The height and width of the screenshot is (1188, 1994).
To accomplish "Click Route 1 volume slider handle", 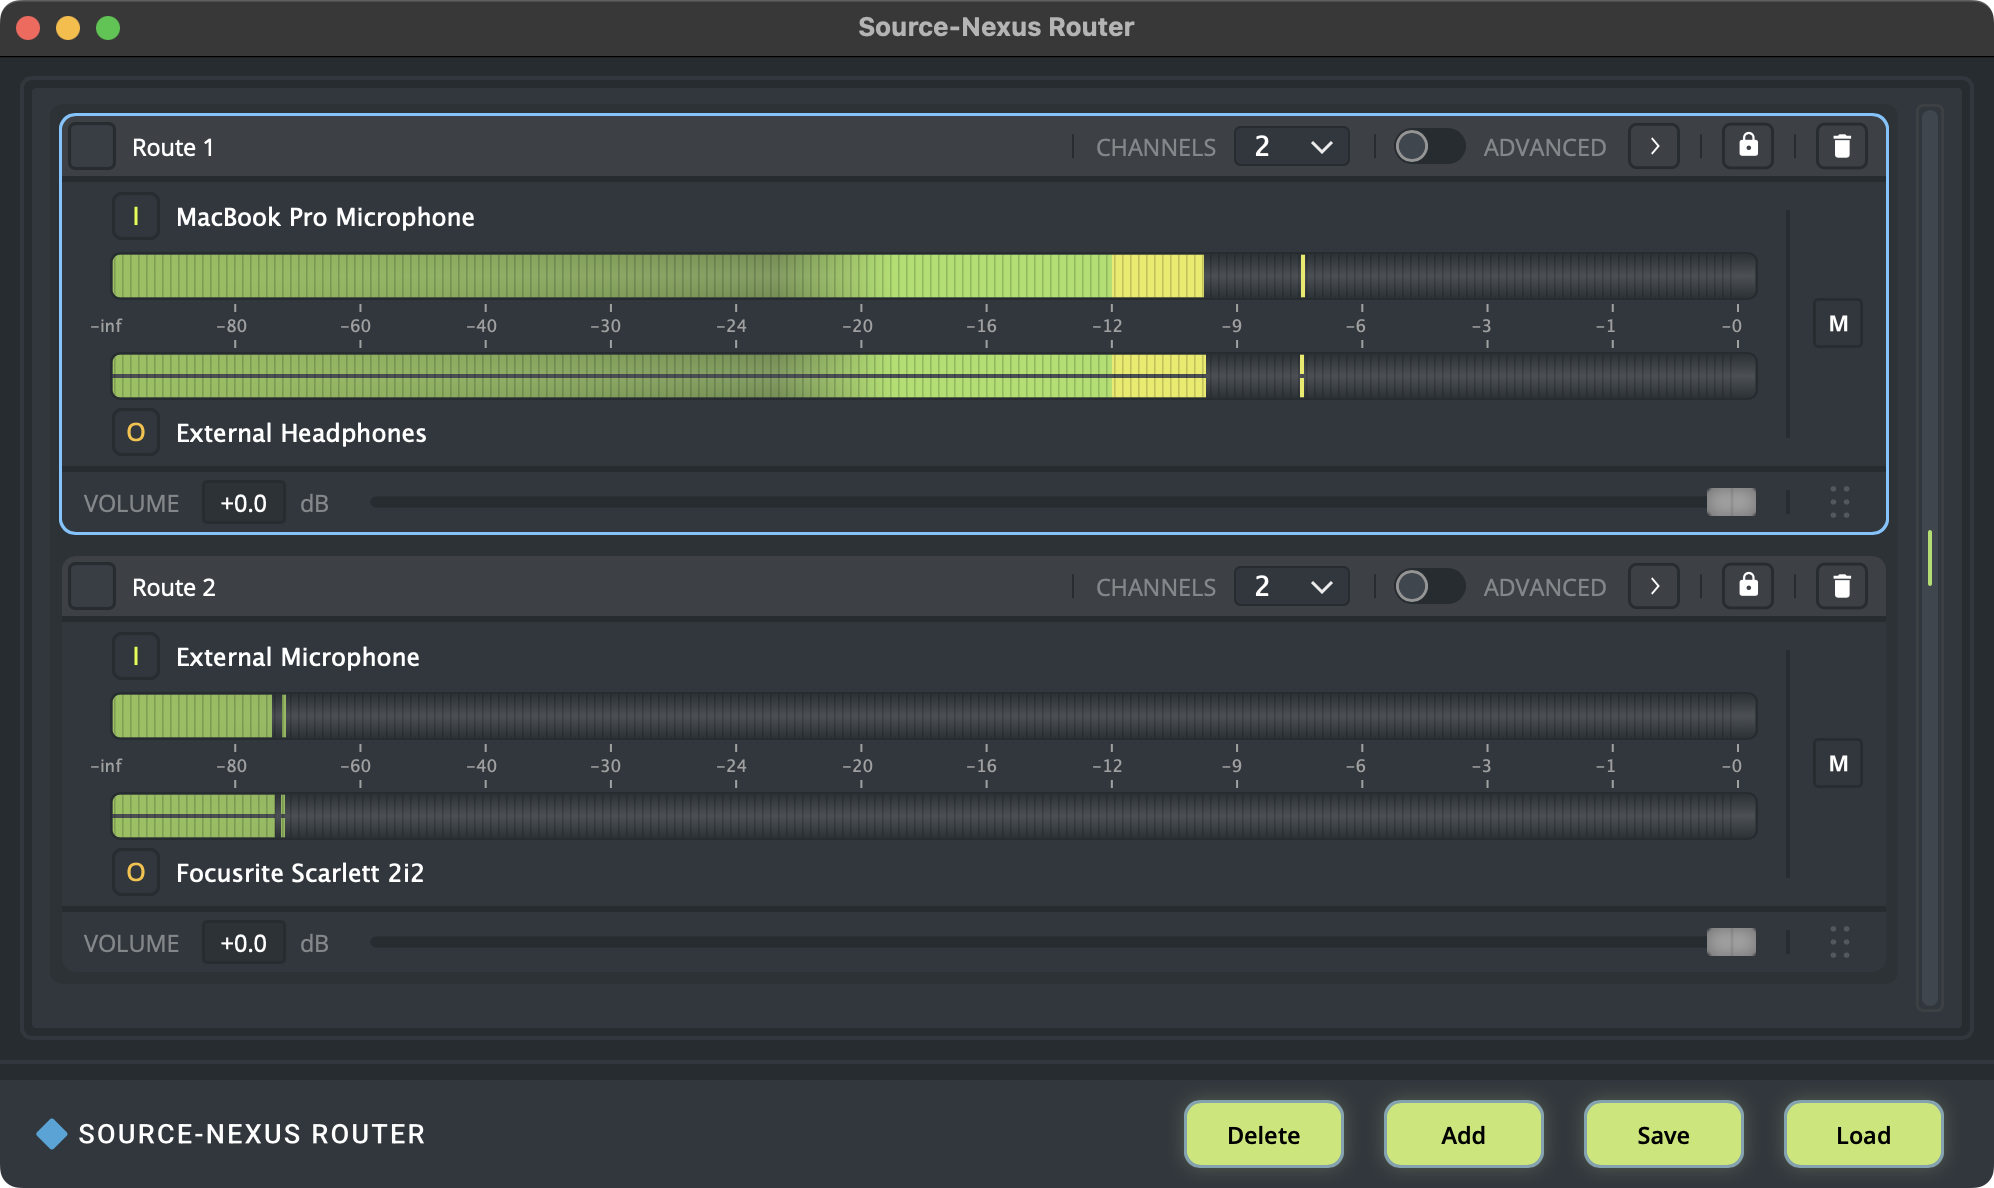I will [x=1731, y=502].
